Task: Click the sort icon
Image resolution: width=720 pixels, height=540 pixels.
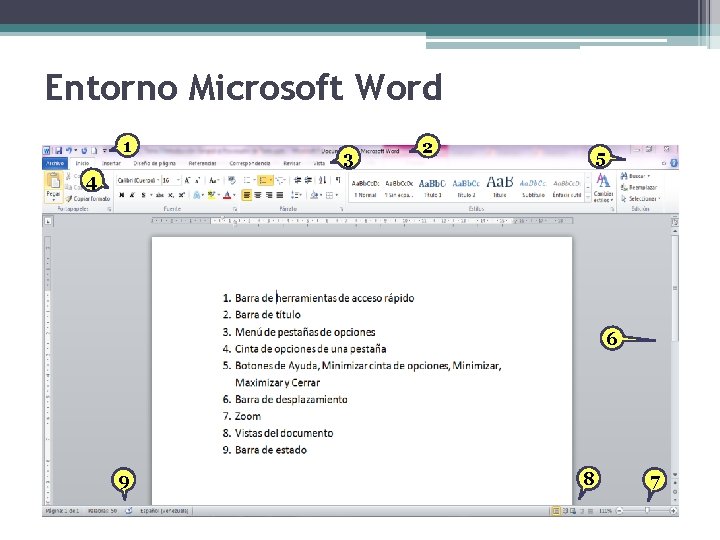Action: click(x=323, y=180)
